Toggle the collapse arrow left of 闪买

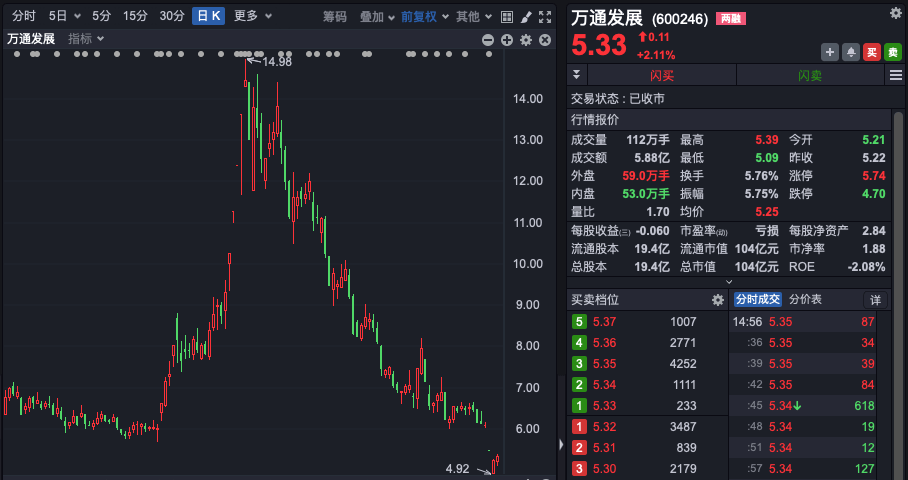coord(576,75)
